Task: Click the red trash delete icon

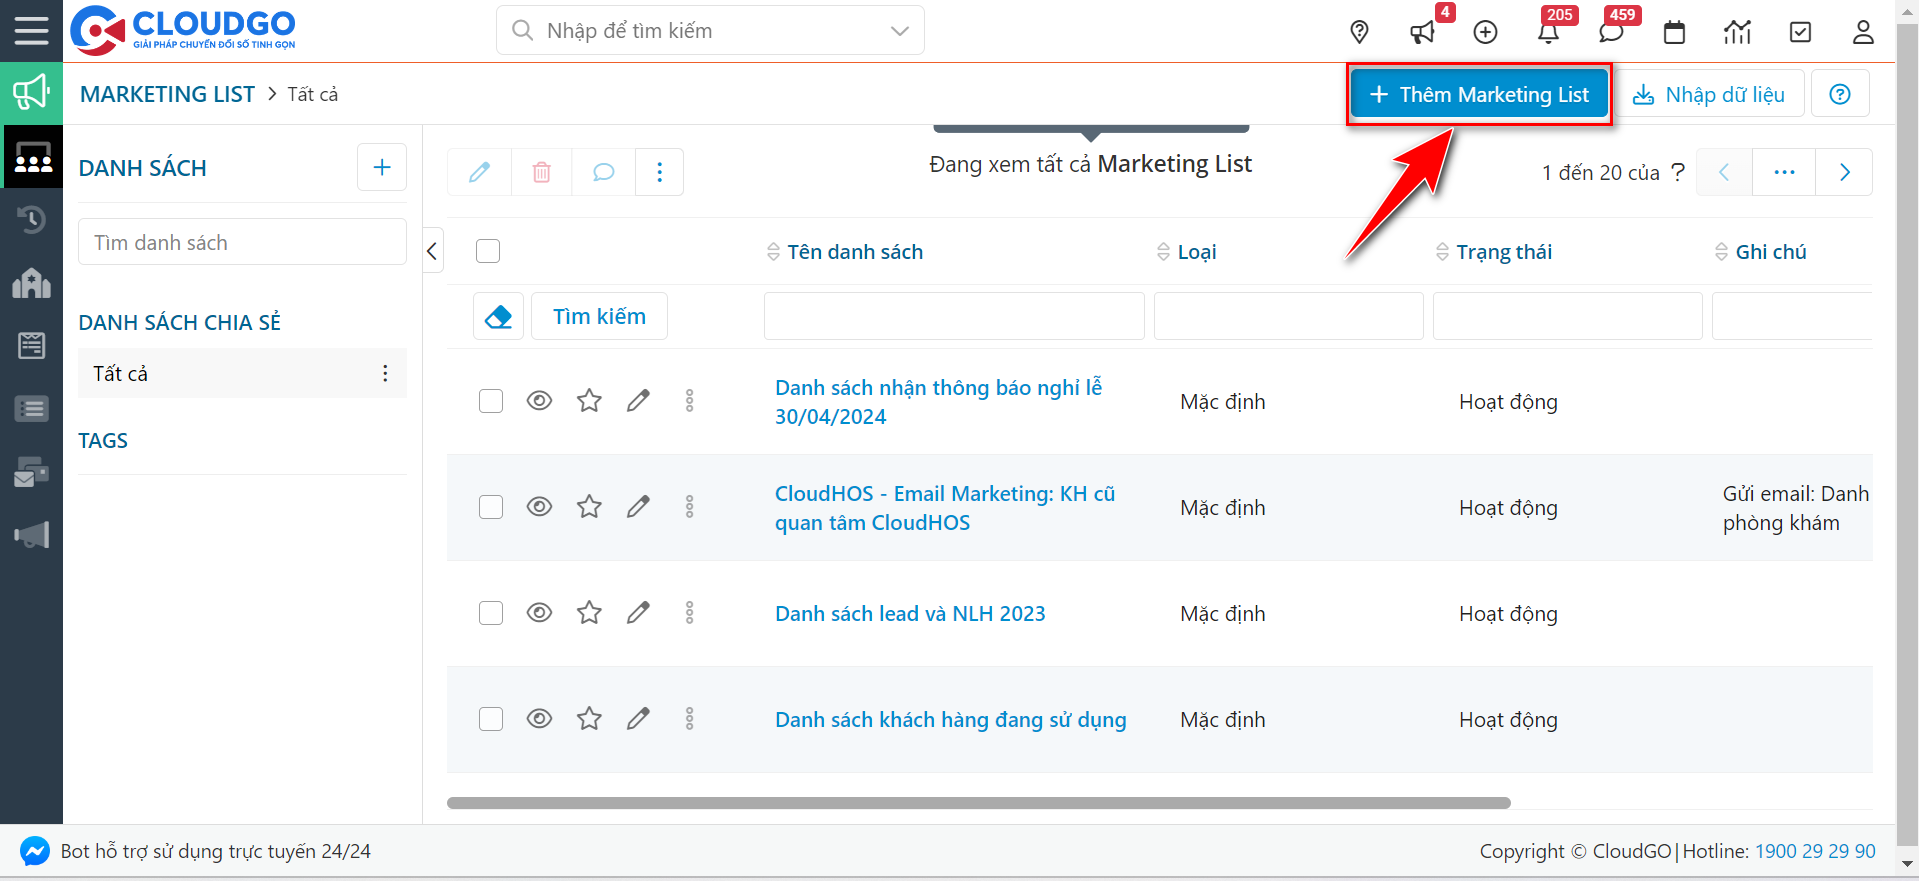Action: tap(541, 172)
